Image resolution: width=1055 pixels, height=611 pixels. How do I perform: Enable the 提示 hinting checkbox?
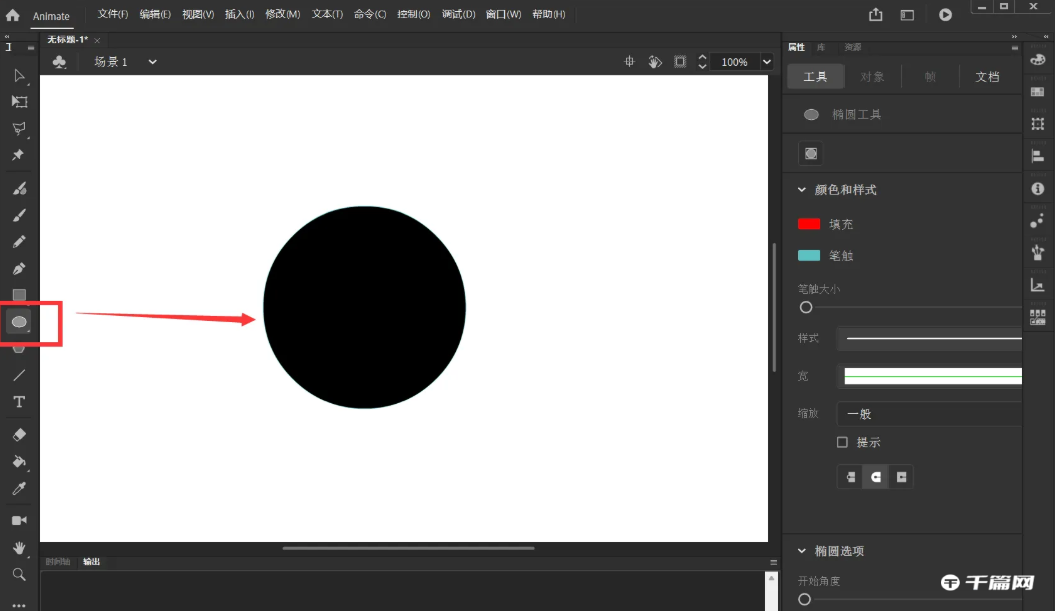tap(842, 442)
